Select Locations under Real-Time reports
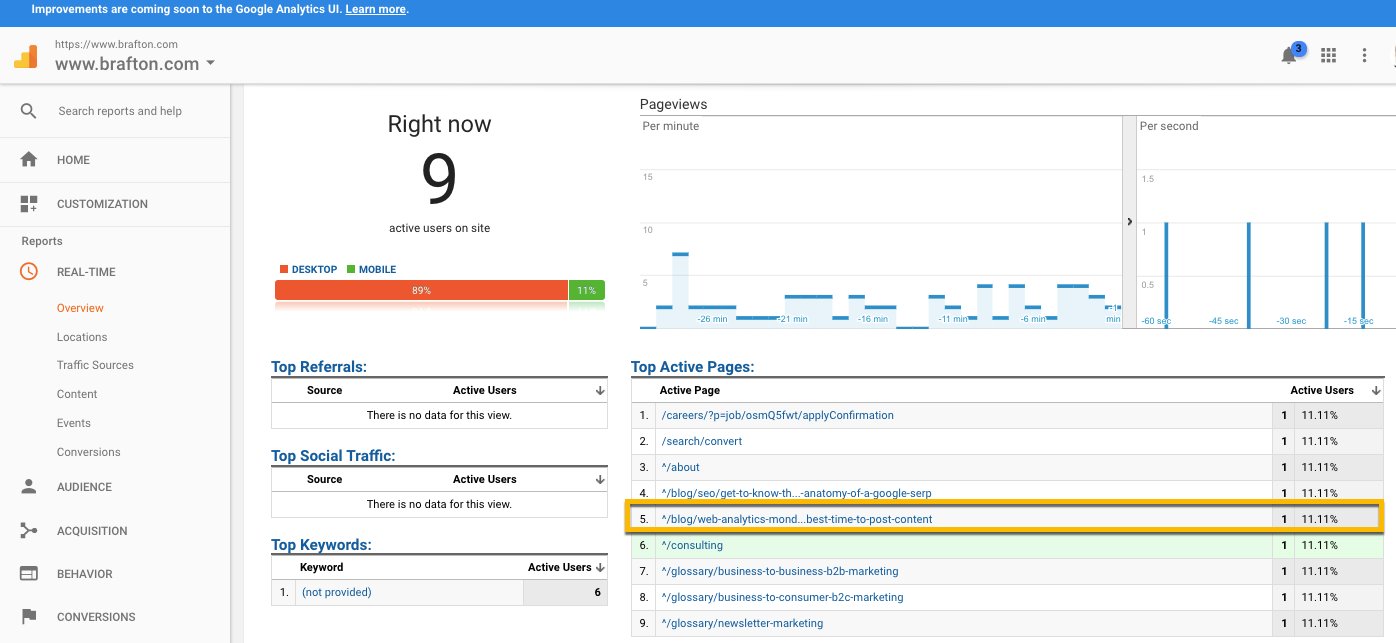The image size is (1396, 643). tap(82, 337)
